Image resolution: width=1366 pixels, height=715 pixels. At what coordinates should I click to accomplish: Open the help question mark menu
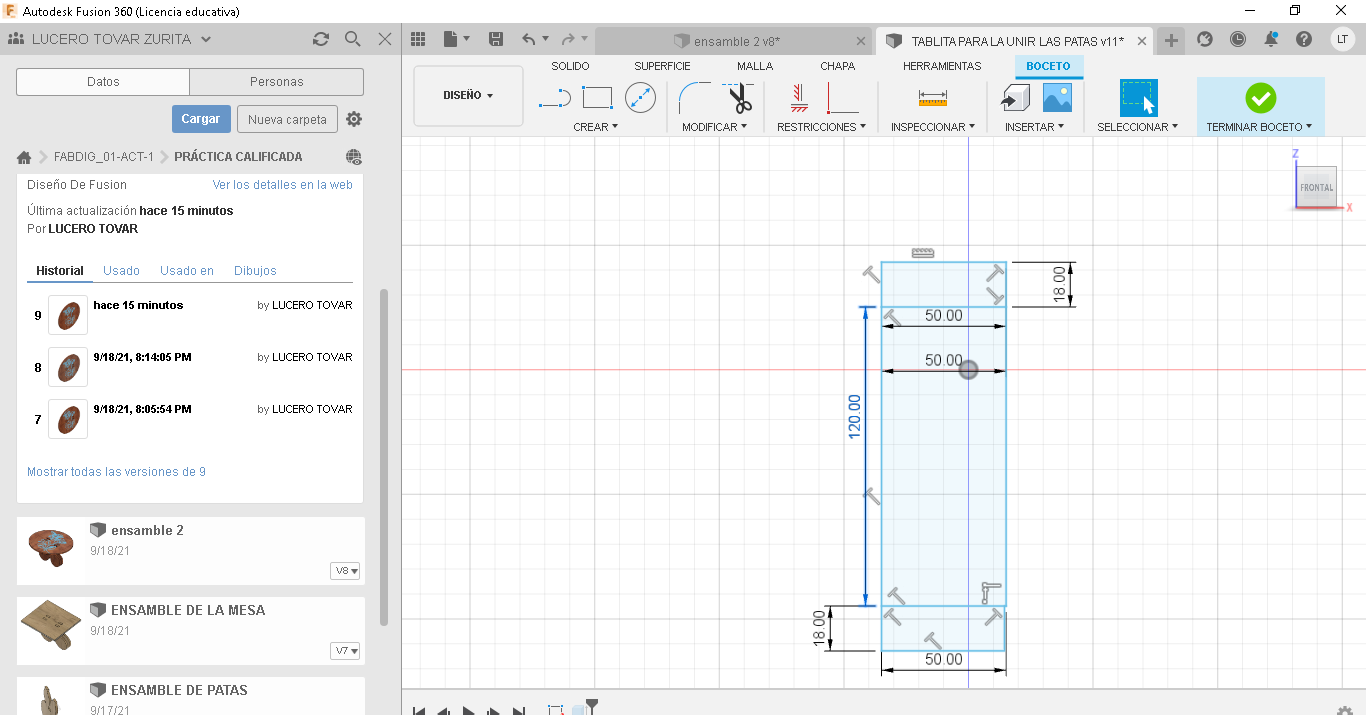(x=1304, y=39)
